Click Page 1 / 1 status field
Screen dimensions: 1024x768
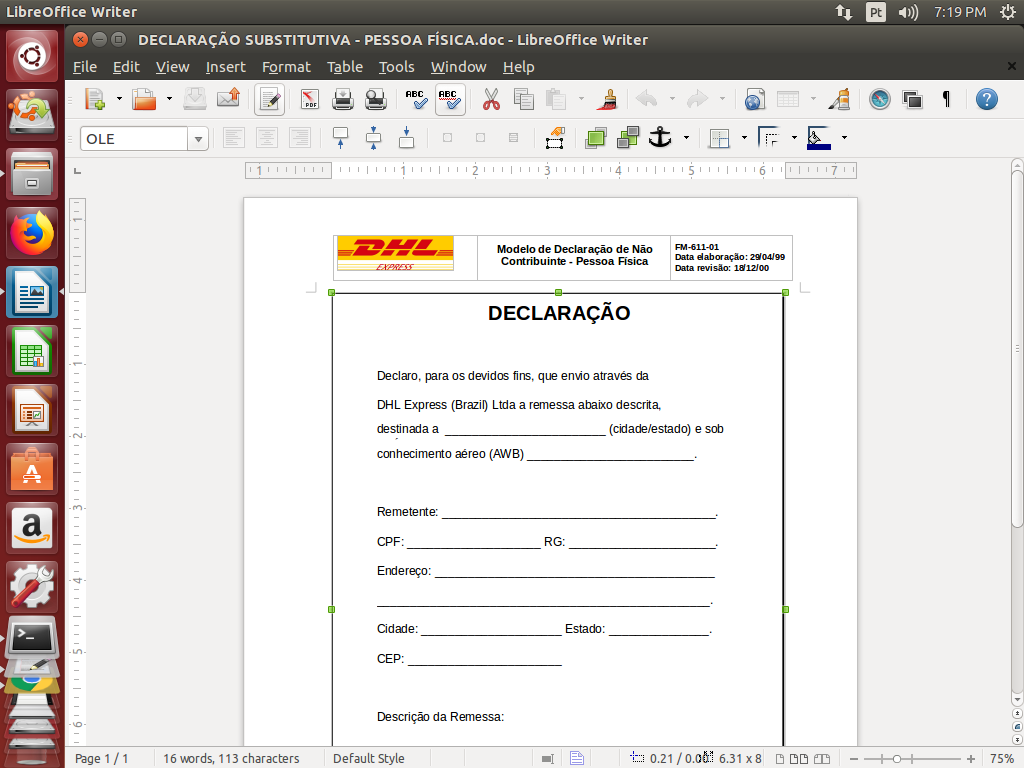point(101,759)
